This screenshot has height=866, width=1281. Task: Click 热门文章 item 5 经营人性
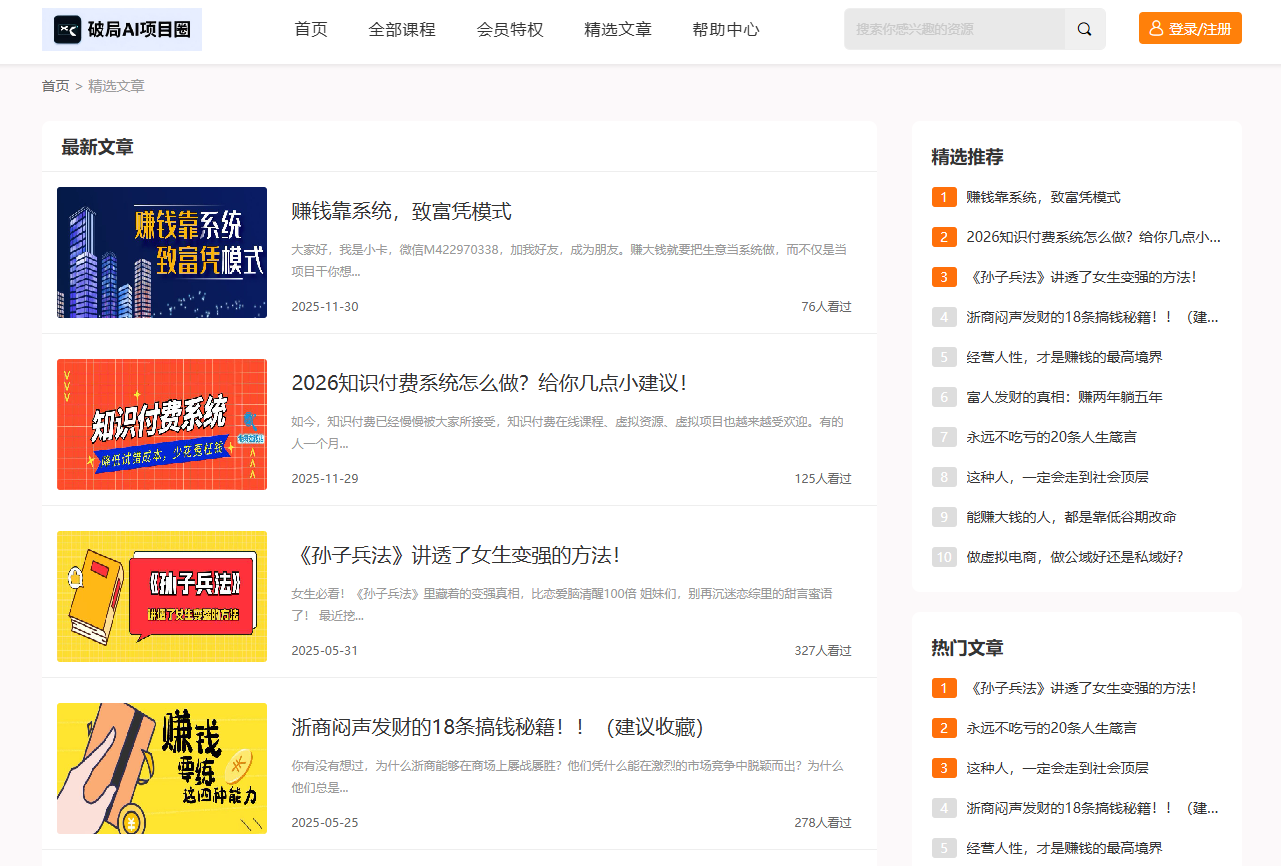1064,848
